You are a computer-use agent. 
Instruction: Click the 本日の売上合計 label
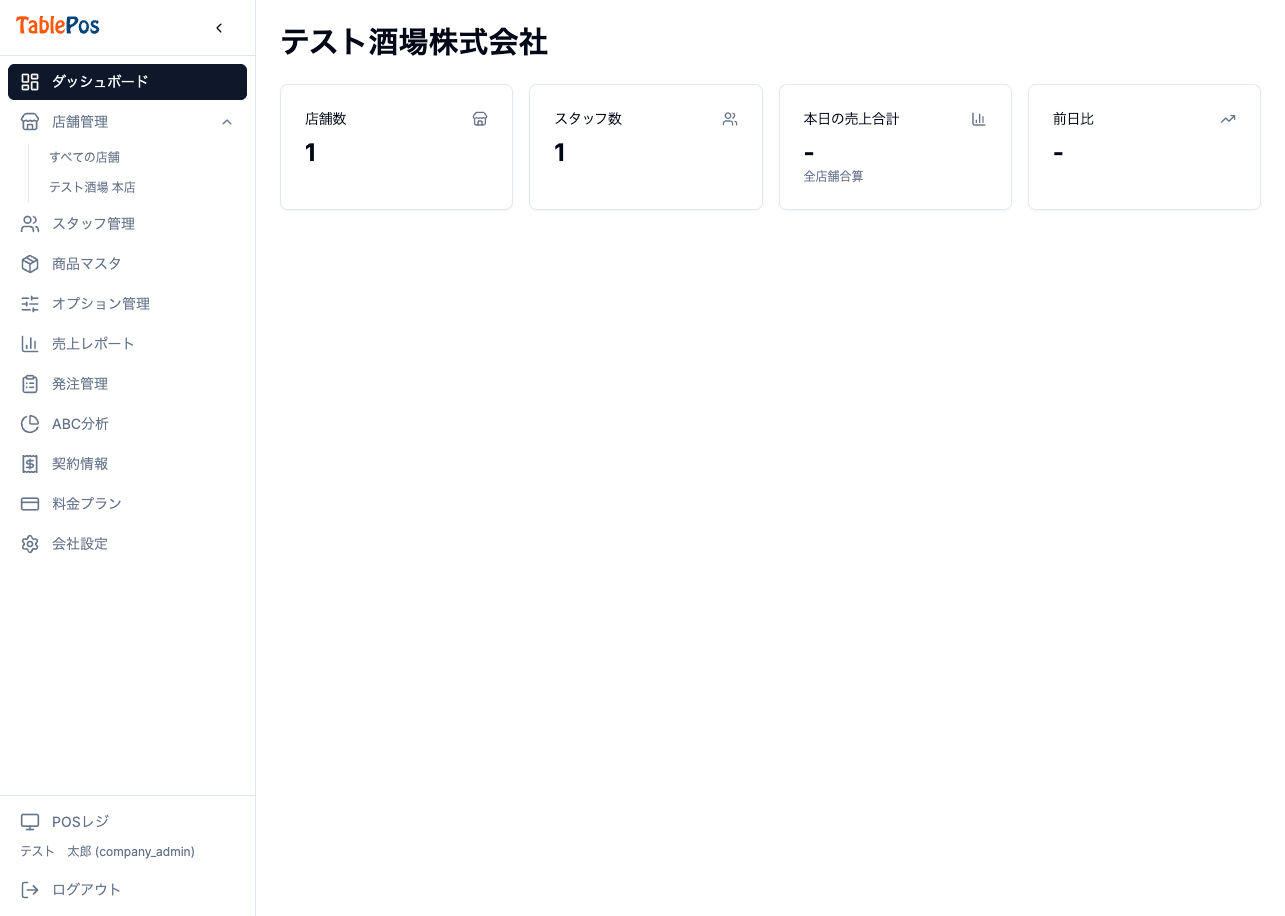click(851, 119)
